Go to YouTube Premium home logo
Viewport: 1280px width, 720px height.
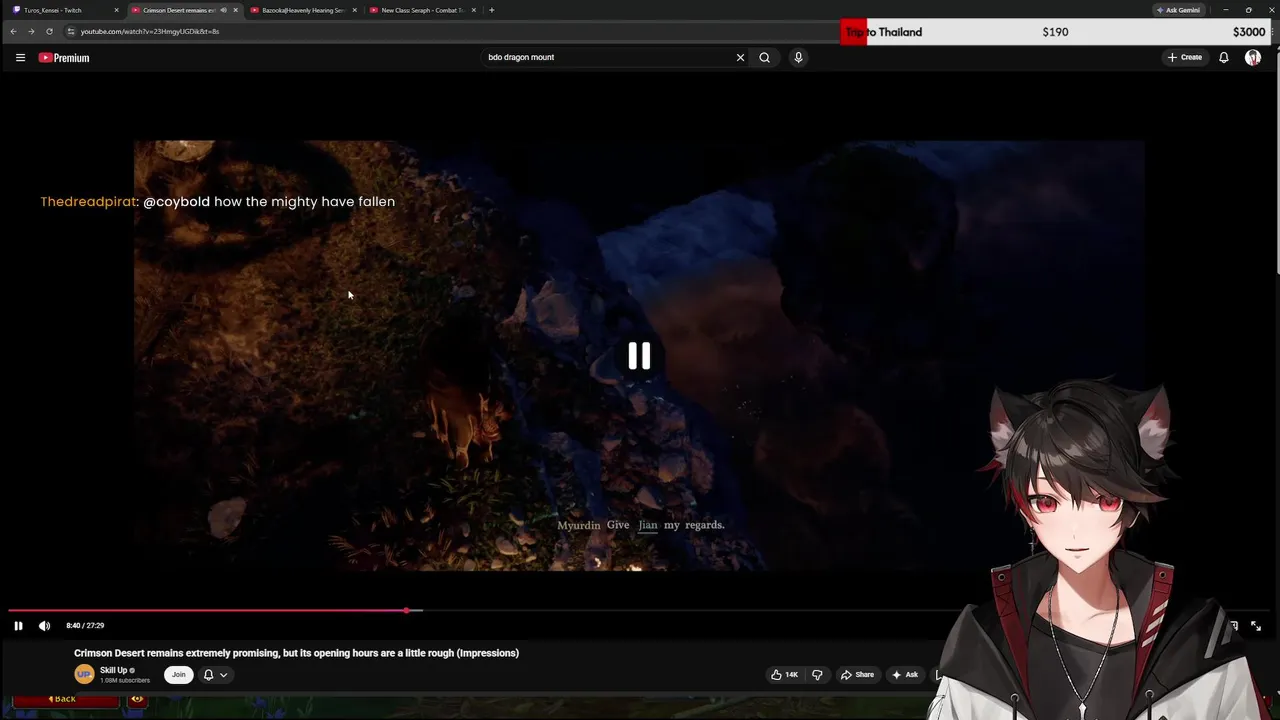pyautogui.click(x=64, y=58)
